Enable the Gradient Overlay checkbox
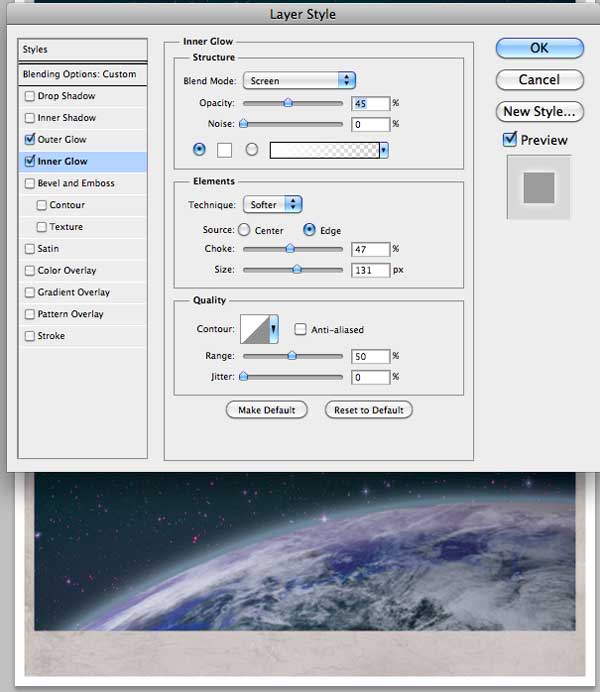 click(30, 292)
